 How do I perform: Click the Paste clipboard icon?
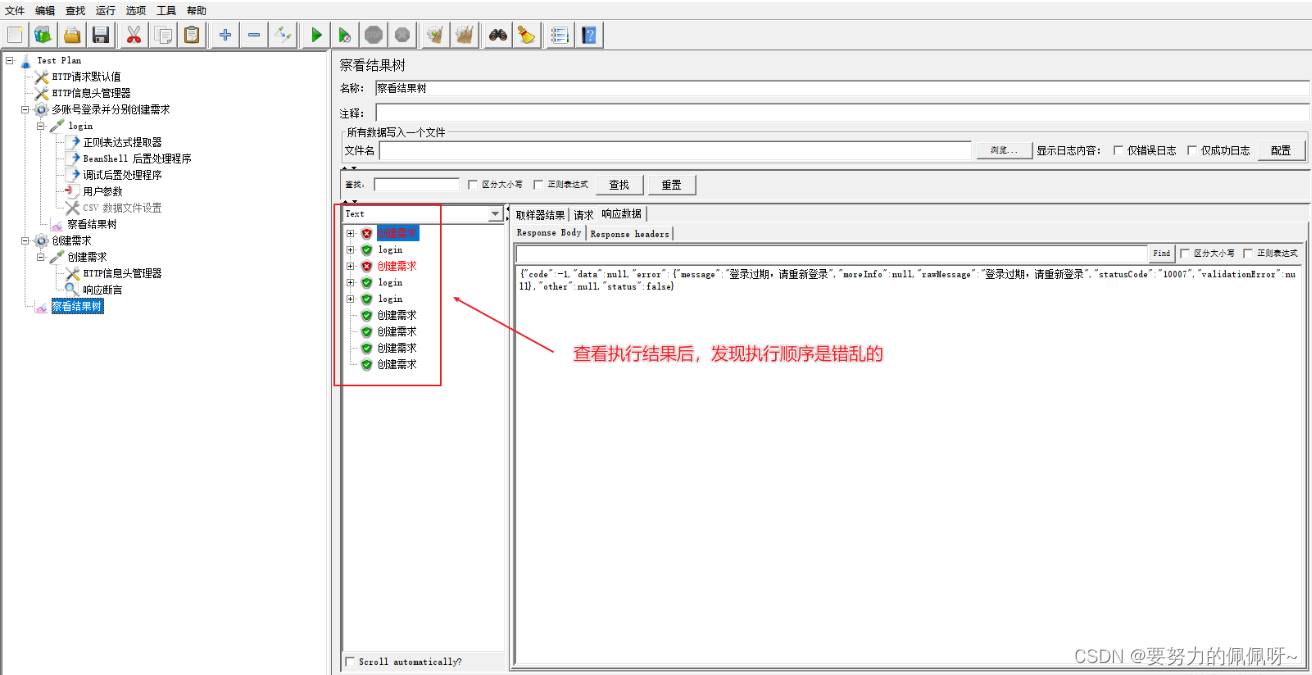coord(191,35)
